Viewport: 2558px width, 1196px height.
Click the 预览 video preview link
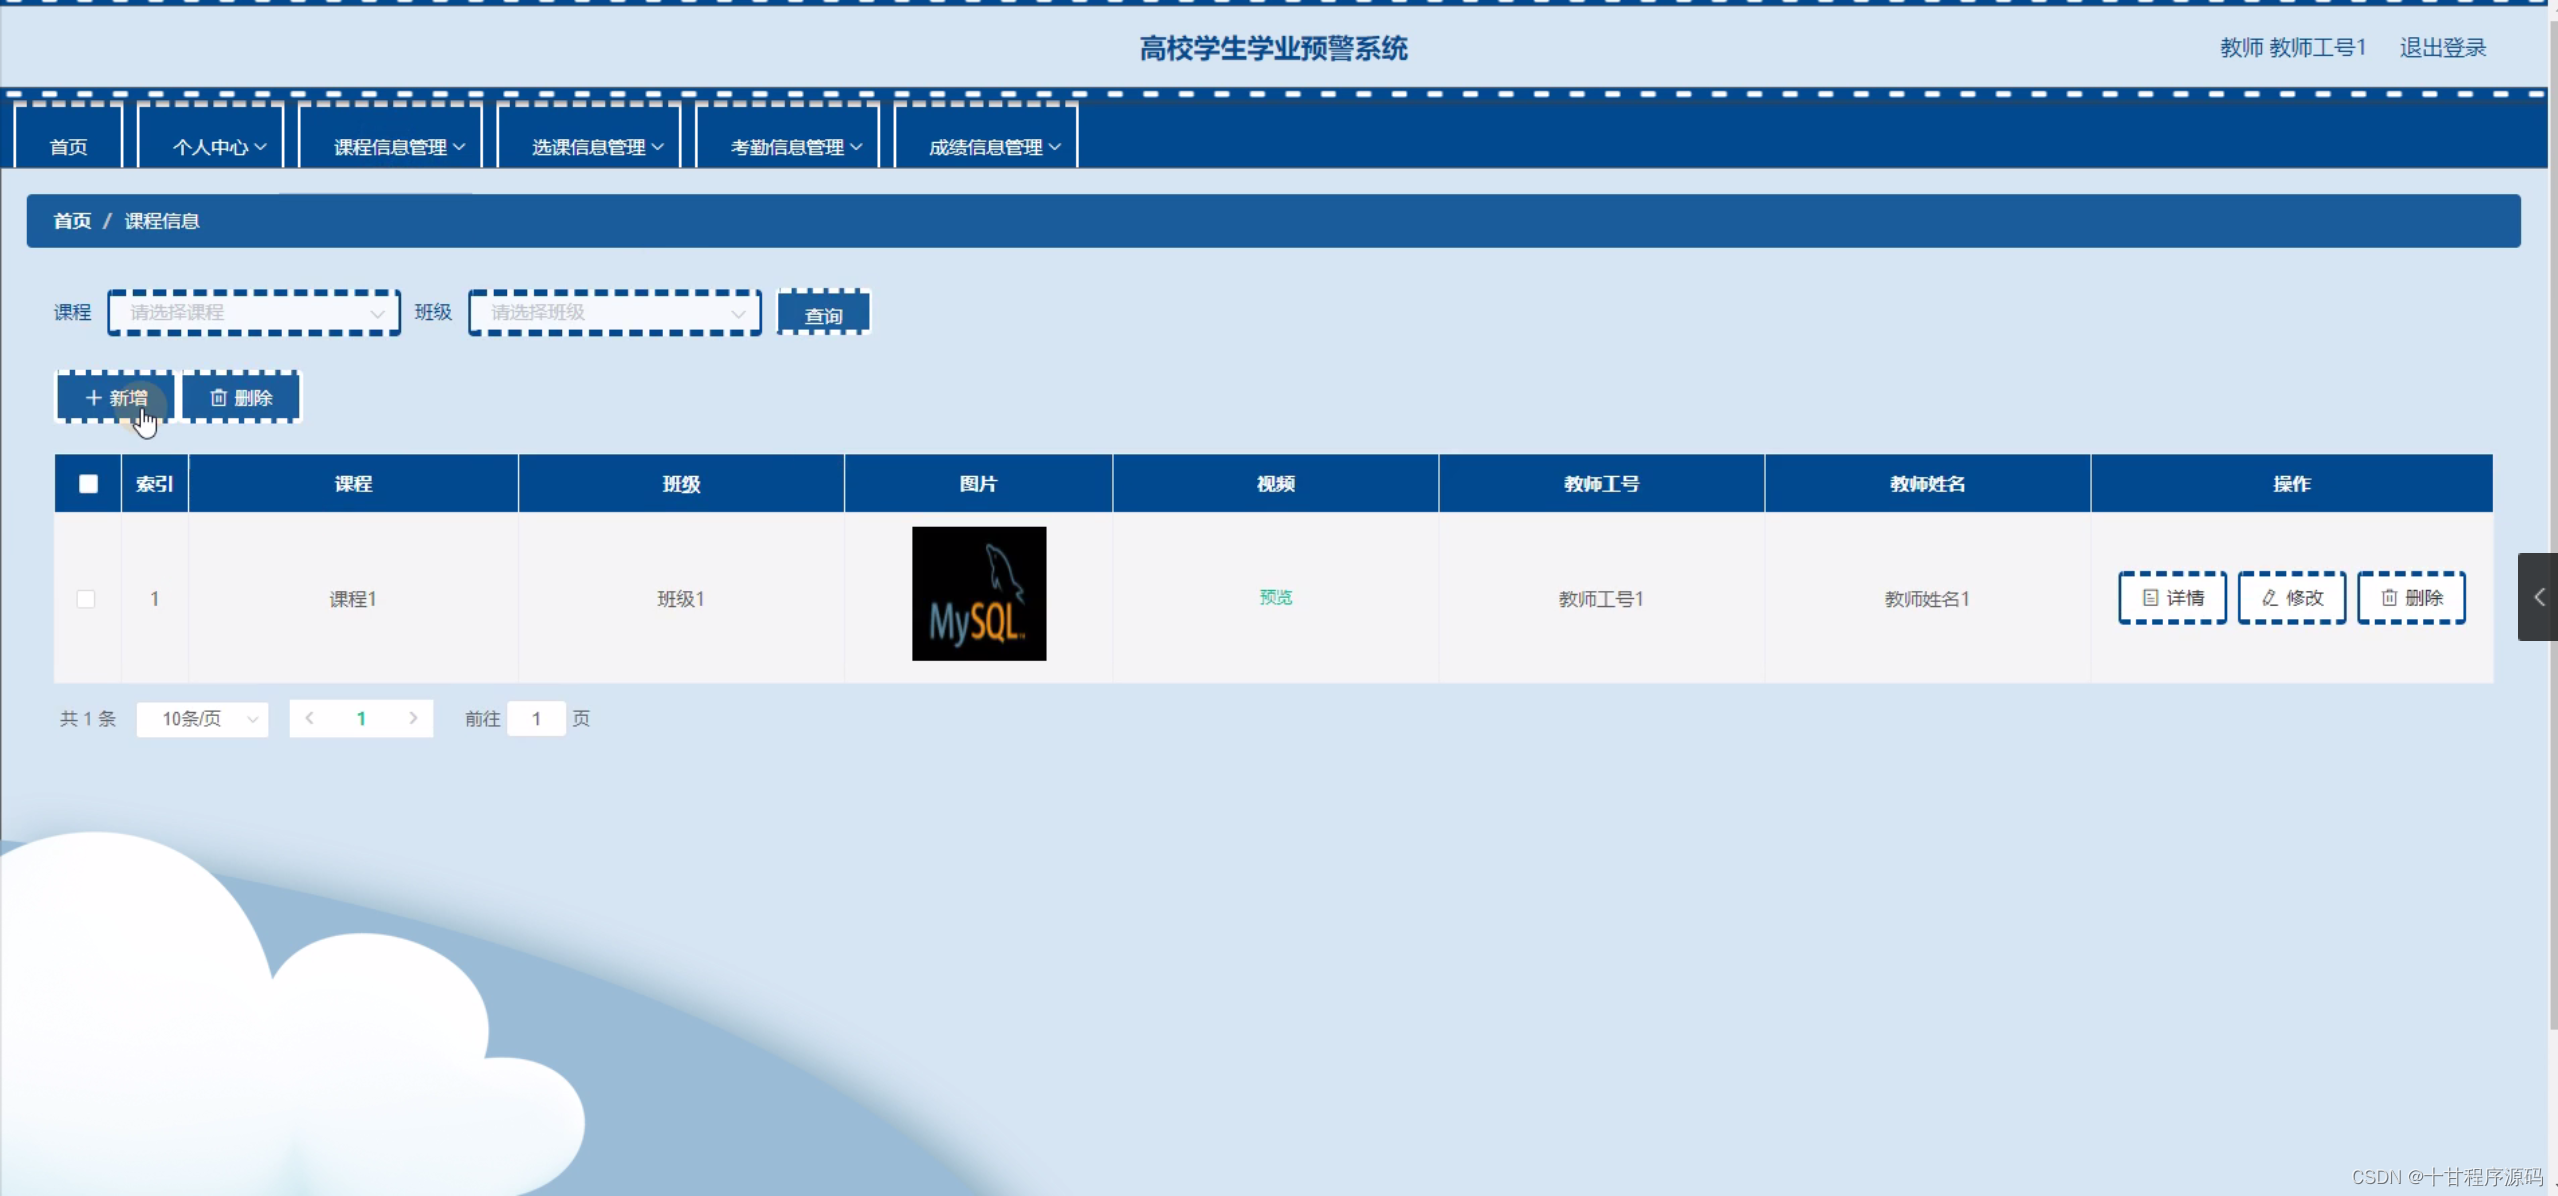1275,597
